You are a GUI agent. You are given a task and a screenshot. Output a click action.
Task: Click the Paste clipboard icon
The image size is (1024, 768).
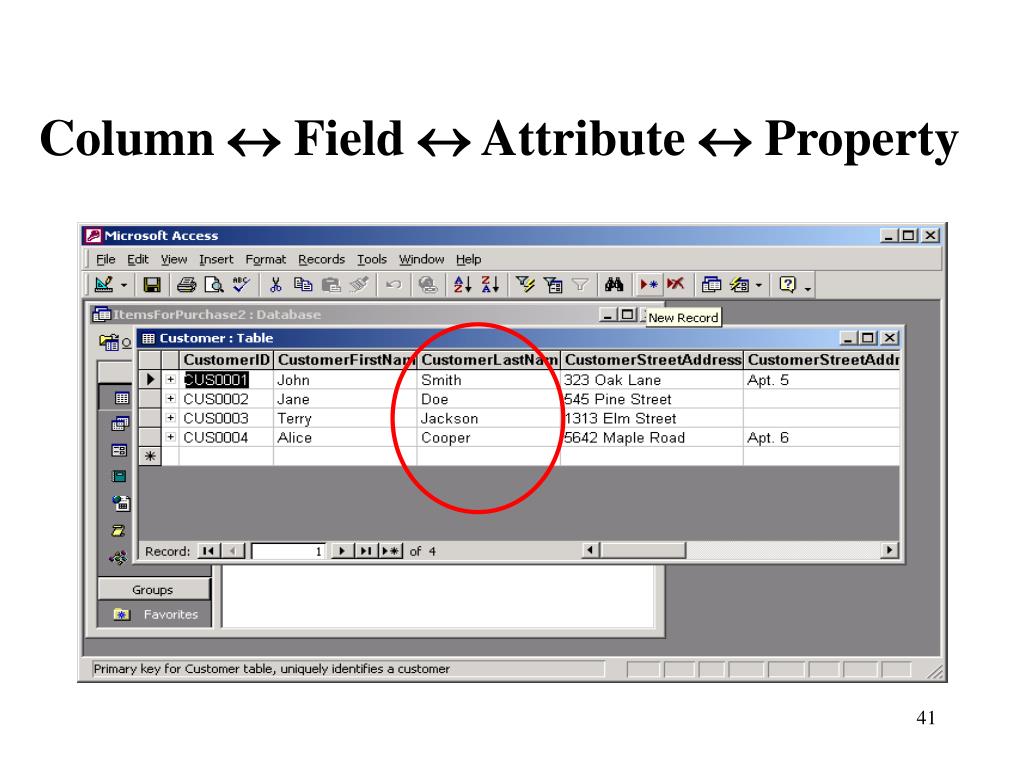[331, 285]
